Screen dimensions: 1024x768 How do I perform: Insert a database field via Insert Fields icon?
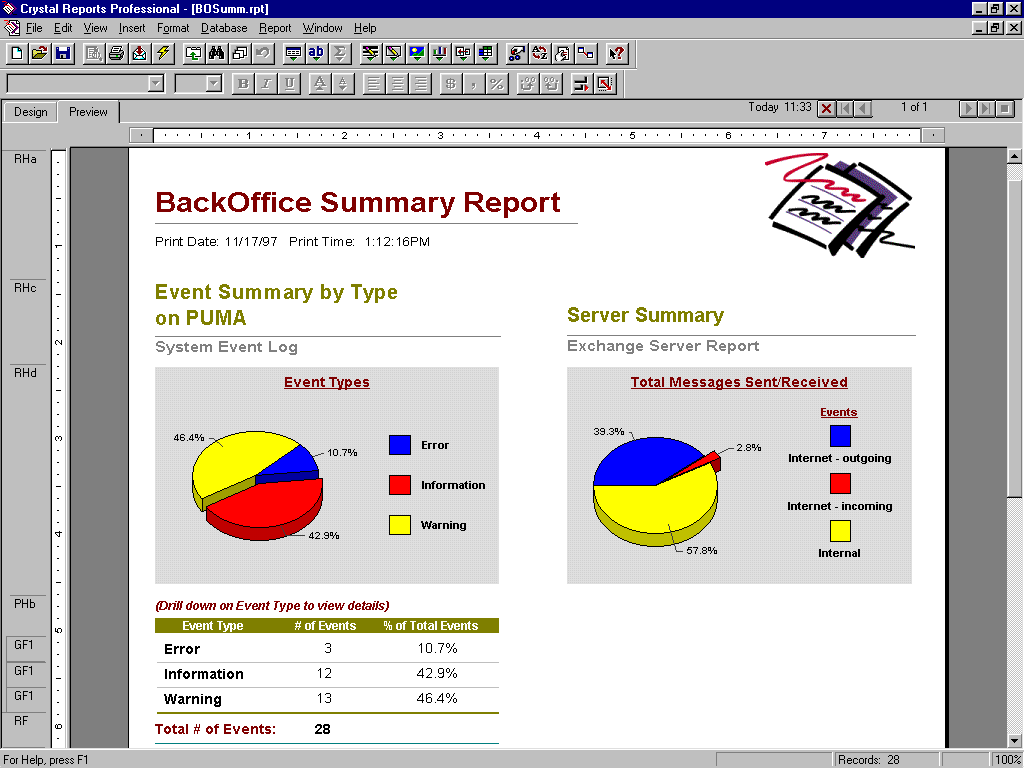pyautogui.click(x=293, y=54)
